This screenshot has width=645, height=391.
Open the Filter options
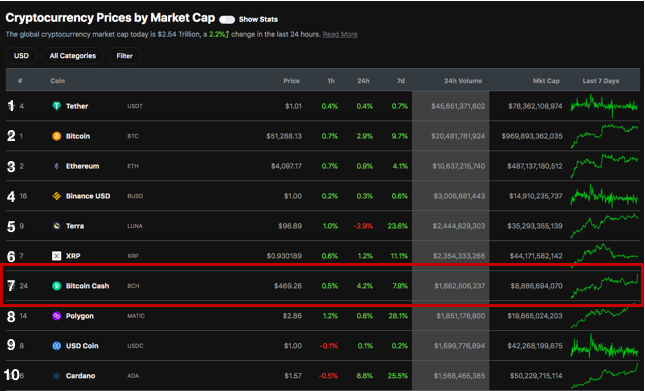(x=125, y=56)
